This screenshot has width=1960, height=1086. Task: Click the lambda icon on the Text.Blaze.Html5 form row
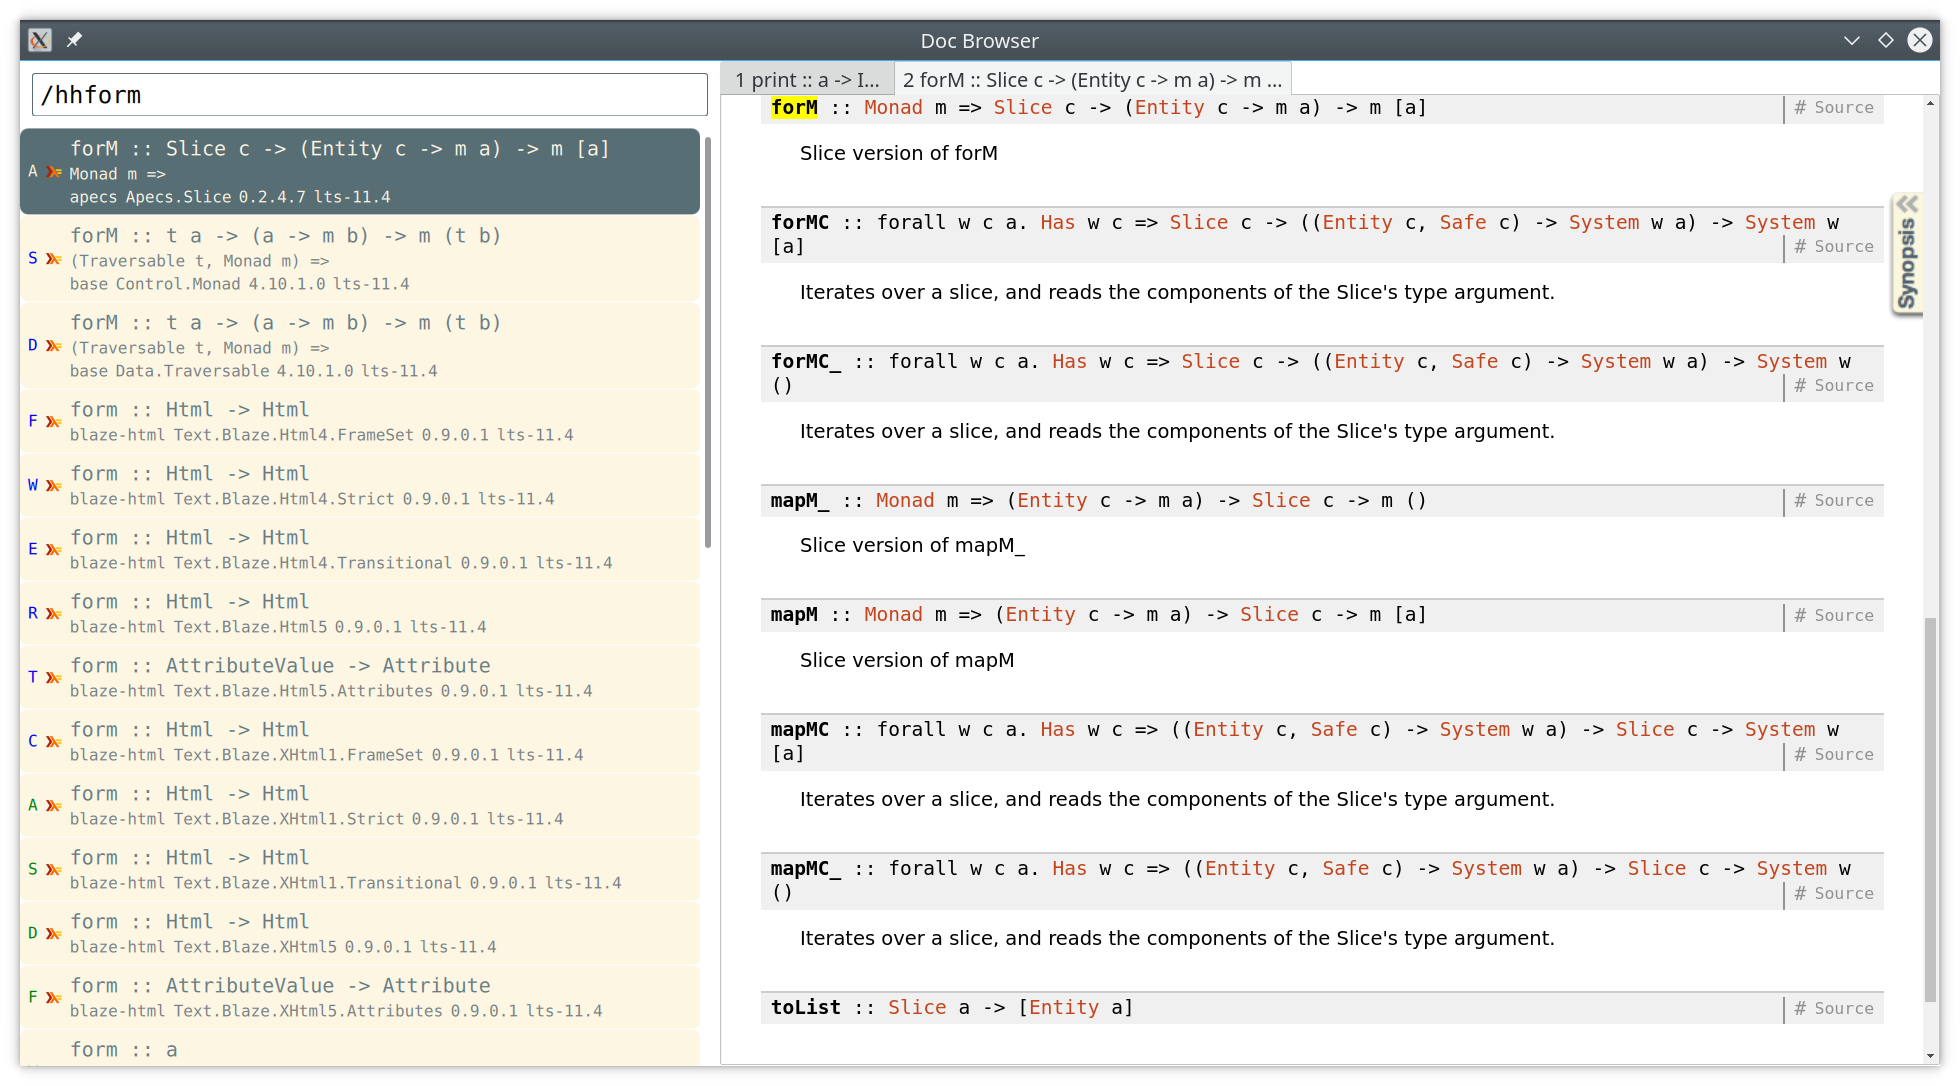[x=54, y=614]
